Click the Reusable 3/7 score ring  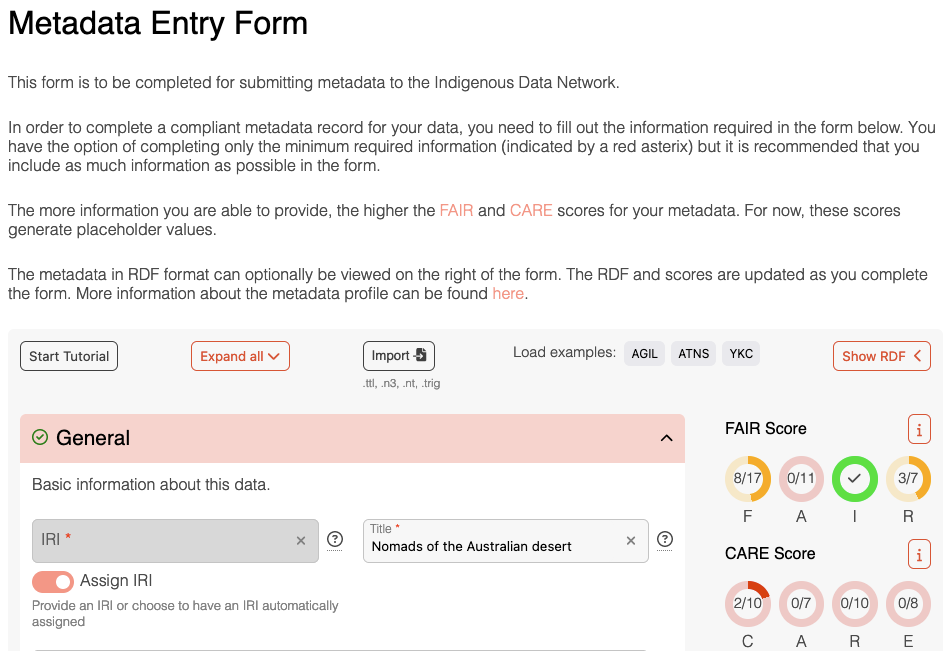908,478
